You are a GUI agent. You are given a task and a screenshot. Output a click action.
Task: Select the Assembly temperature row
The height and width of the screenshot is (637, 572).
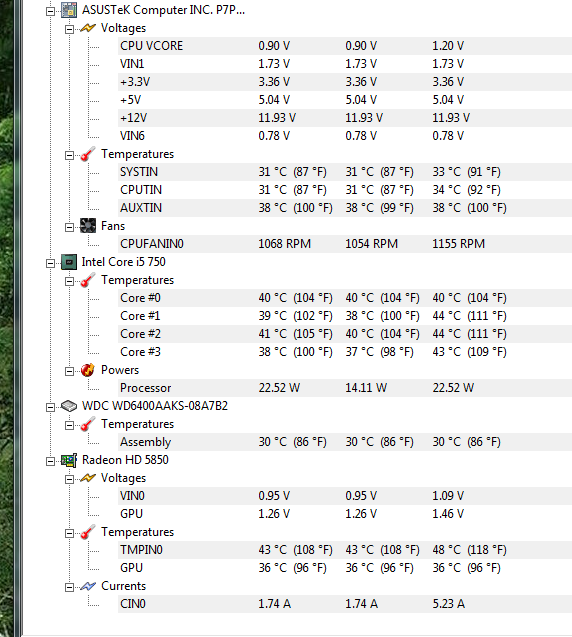pyautogui.click(x=345, y=442)
